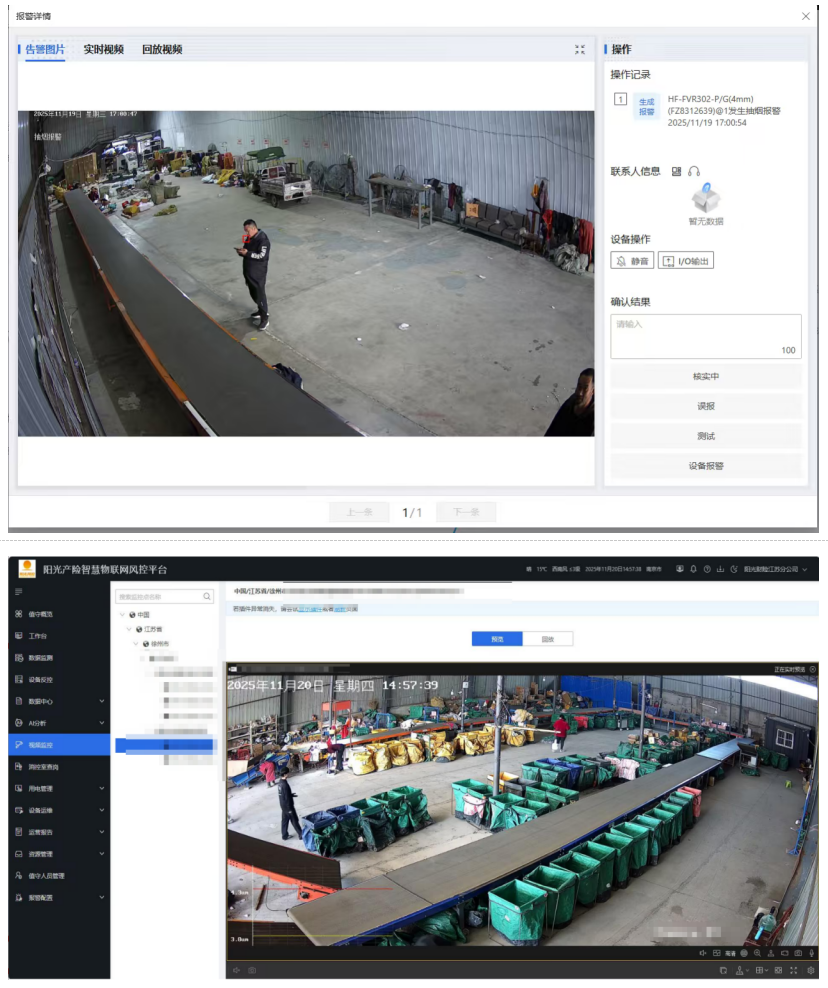
Task: Click the snapshot camera icon on video
Action: click(797, 953)
